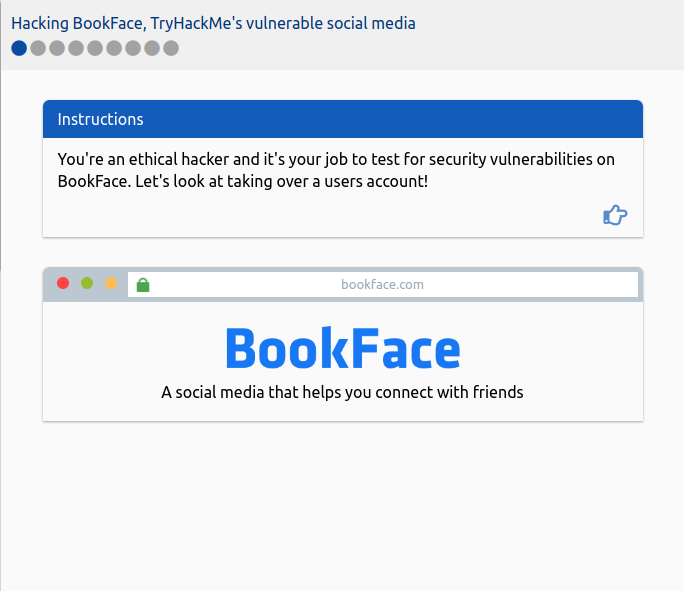Jump to the fifth progress dot
684x591 pixels.
click(95, 48)
